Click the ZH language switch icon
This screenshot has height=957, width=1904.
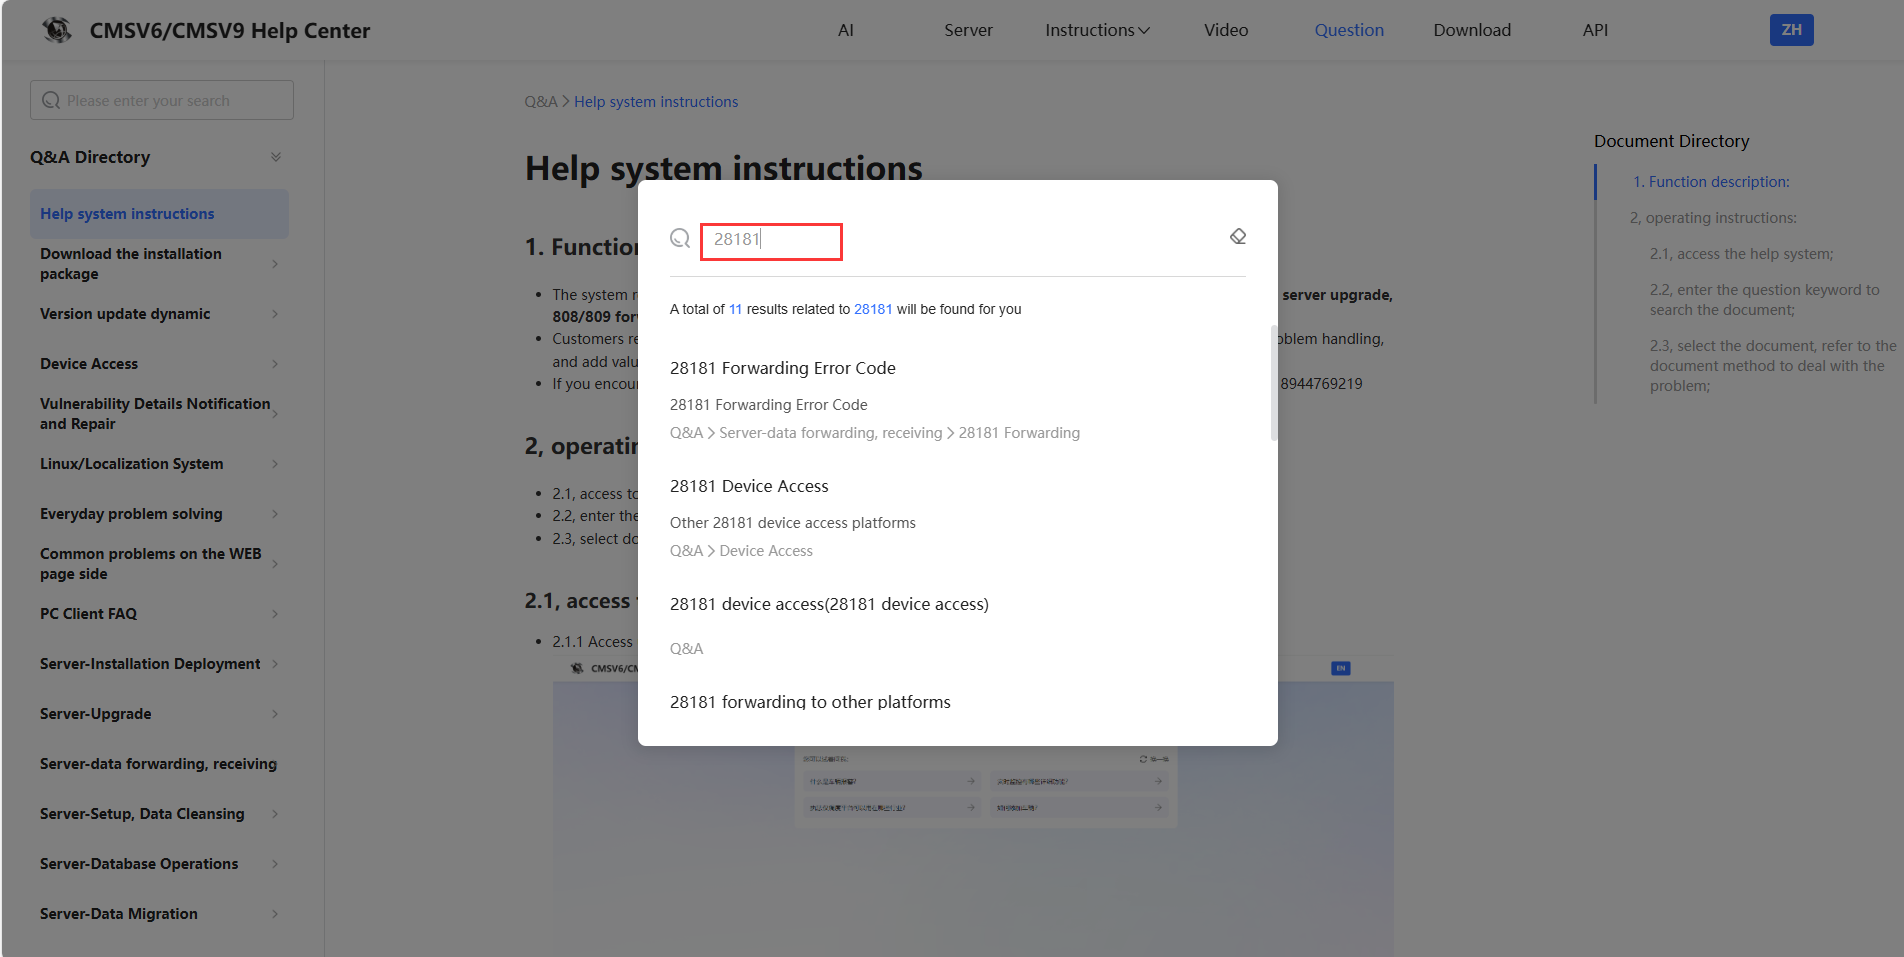coord(1791,30)
